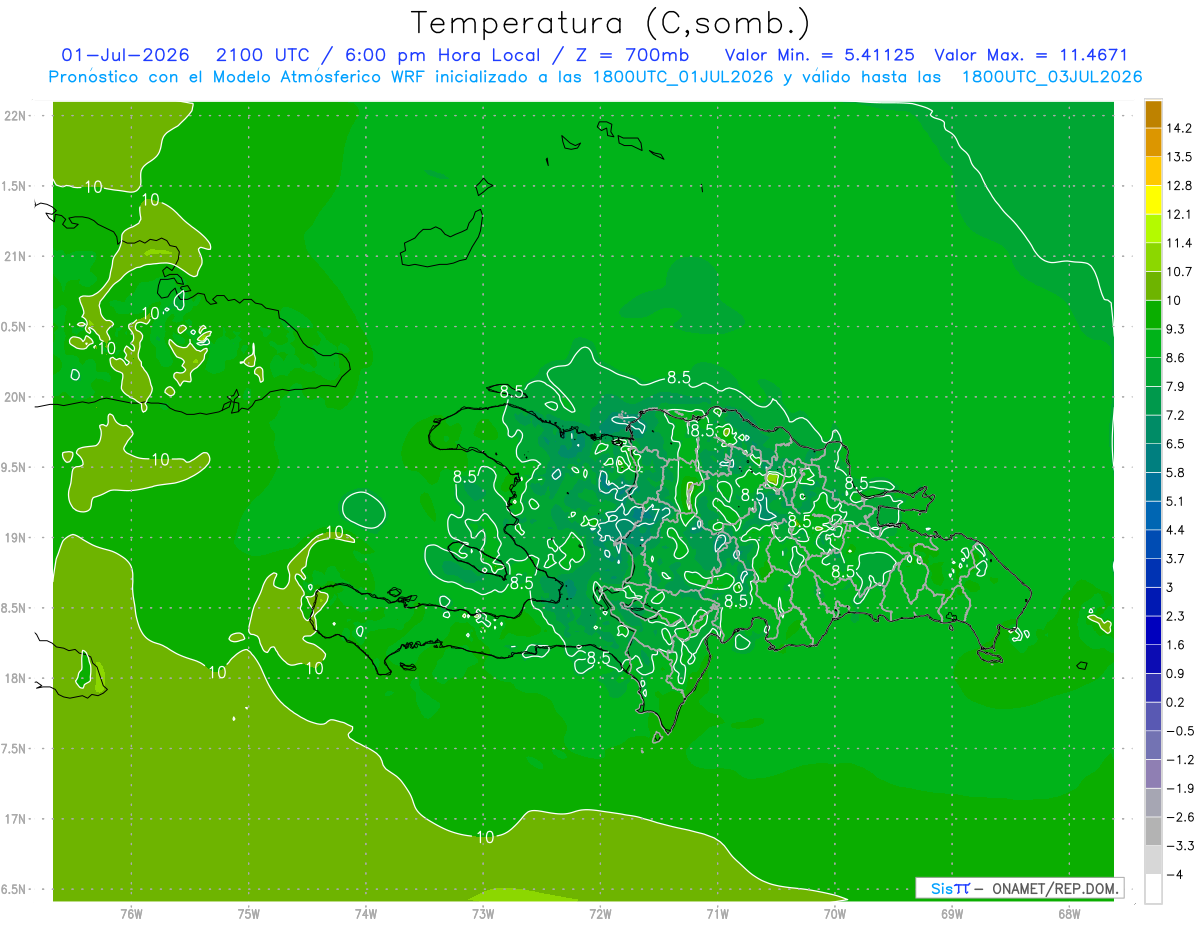Click 'Valor Min. = 5.41125' readout
The width and height of the screenshot is (1200, 927).
(819, 54)
